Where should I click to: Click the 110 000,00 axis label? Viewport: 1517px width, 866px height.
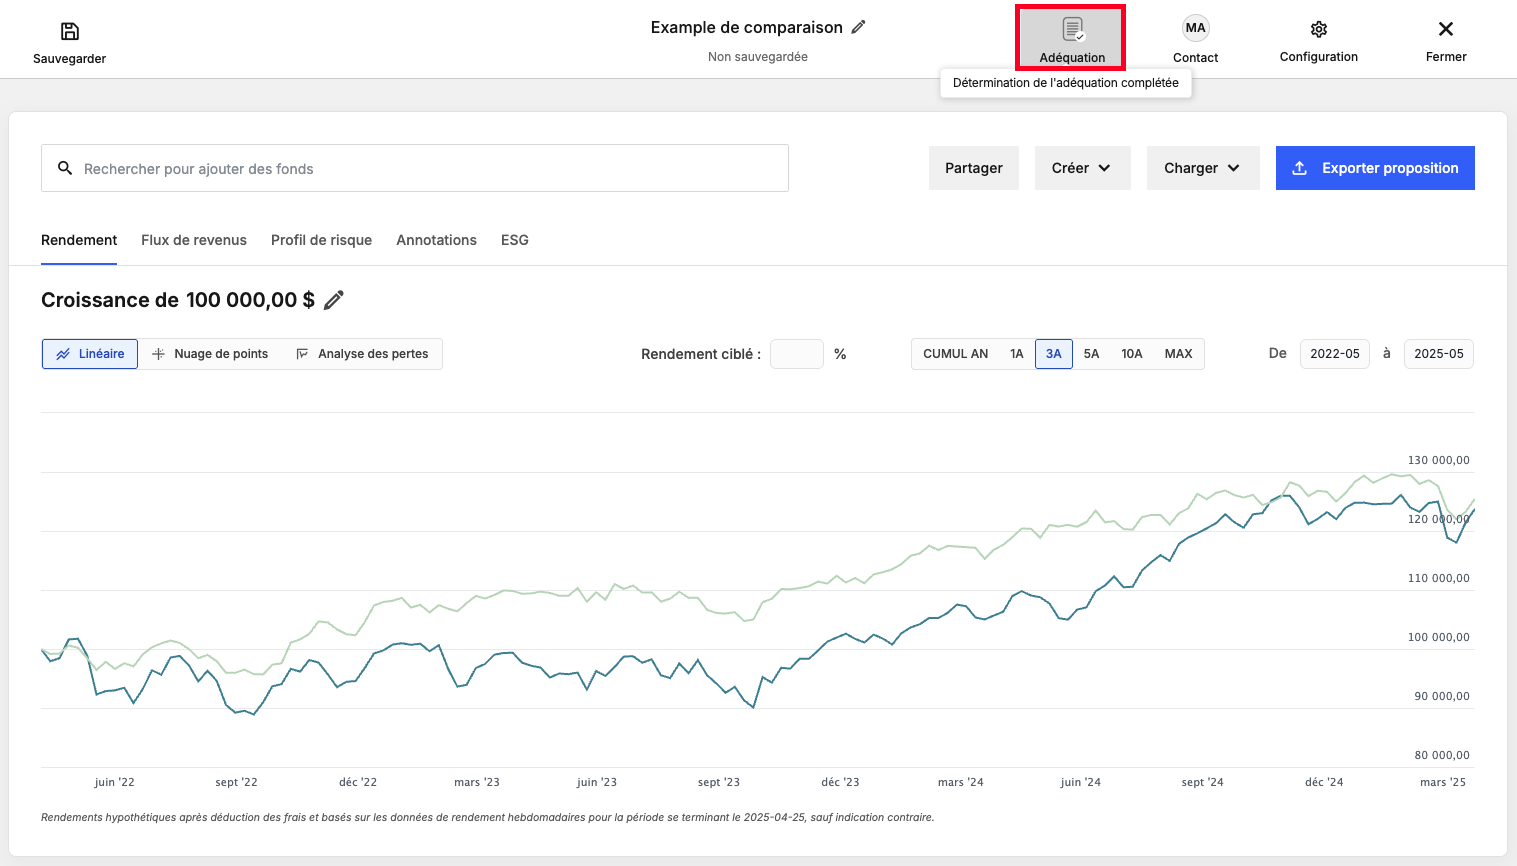1439,578
